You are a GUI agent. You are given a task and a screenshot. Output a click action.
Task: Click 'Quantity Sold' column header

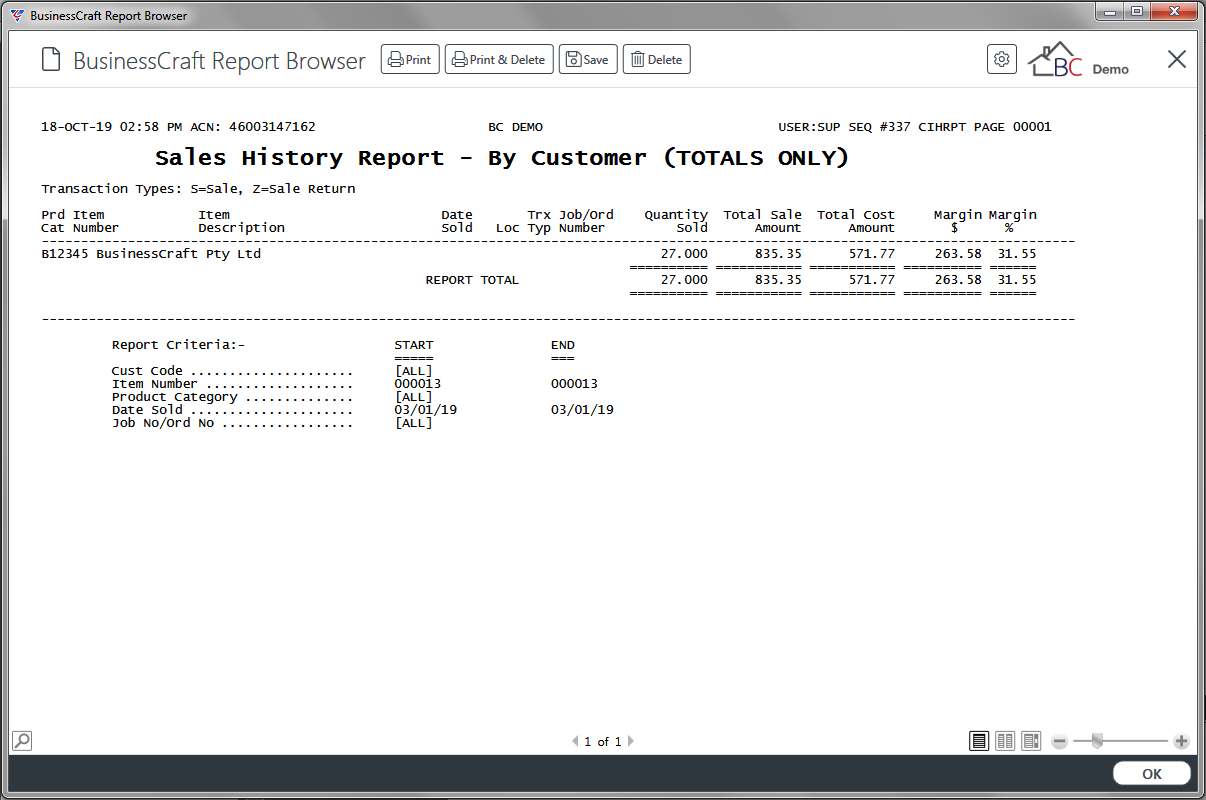tap(676, 221)
